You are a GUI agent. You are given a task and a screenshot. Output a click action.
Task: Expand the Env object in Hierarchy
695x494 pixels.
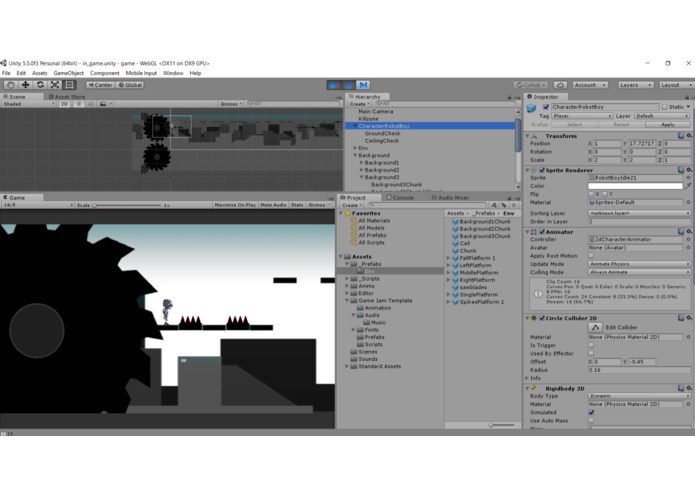point(355,148)
